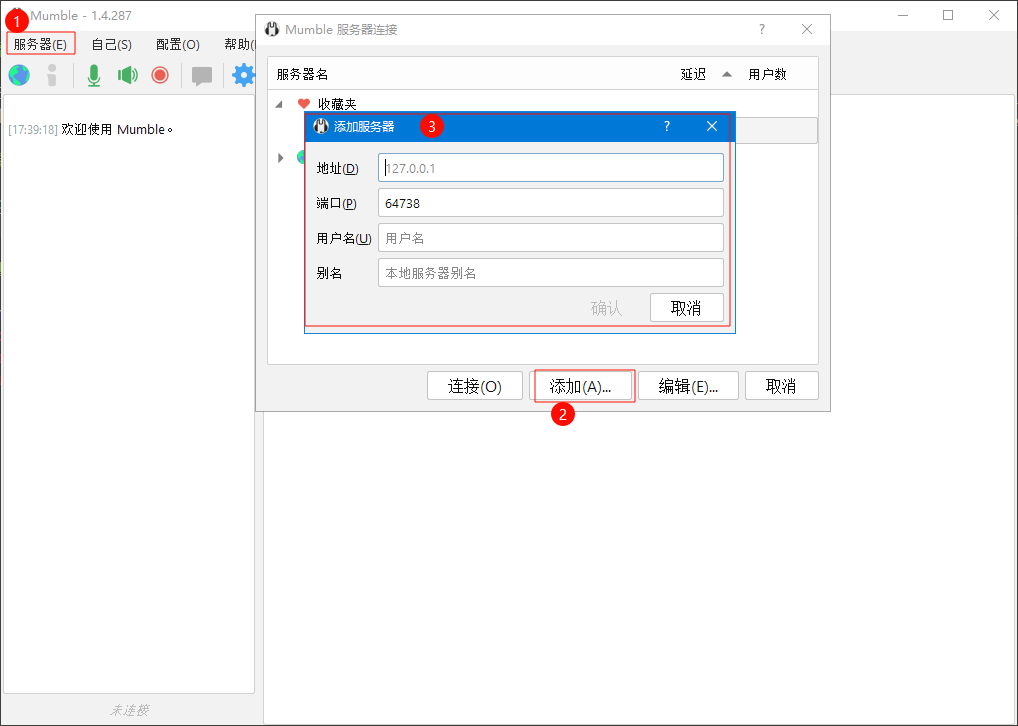Select the 收藏夹 favorites row
This screenshot has height=726, width=1018.
click(x=543, y=104)
